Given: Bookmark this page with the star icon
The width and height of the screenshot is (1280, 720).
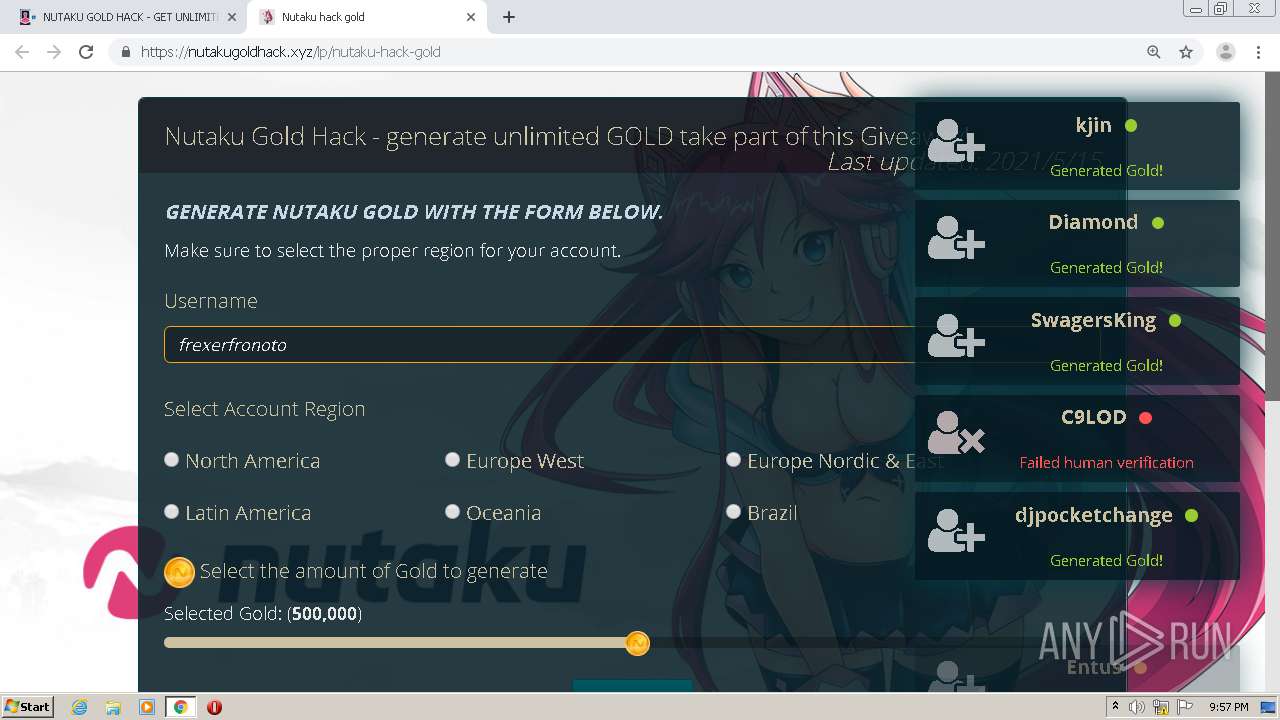Looking at the screenshot, I should click(x=1186, y=52).
